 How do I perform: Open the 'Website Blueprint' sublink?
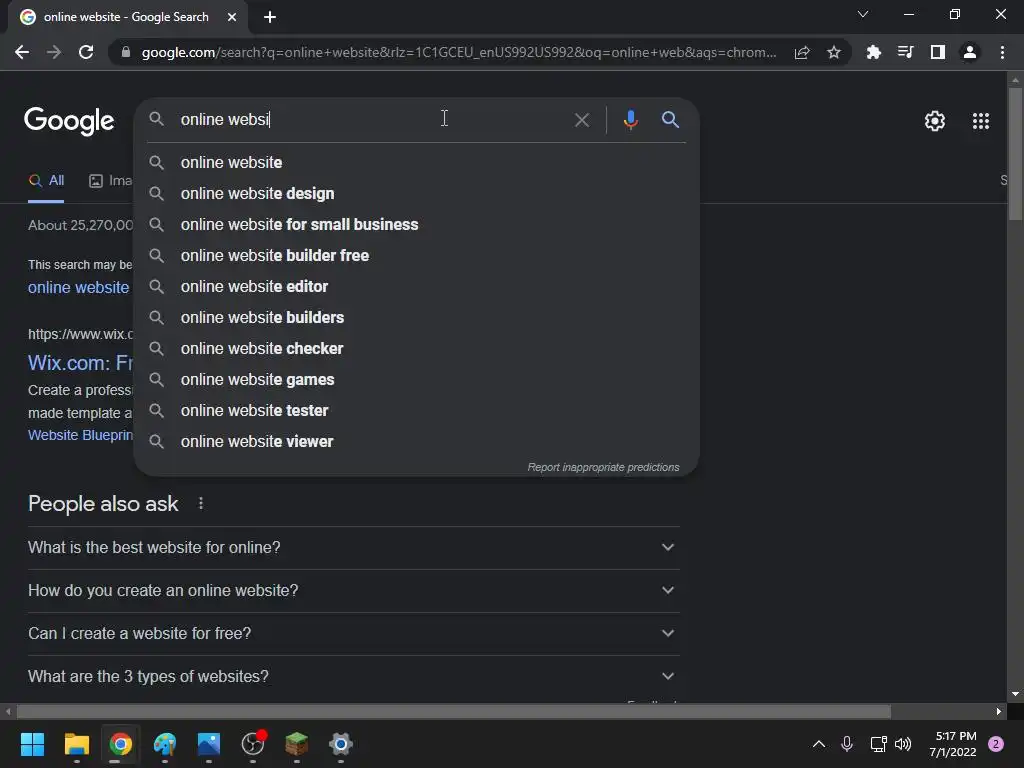pyautogui.click(x=80, y=436)
